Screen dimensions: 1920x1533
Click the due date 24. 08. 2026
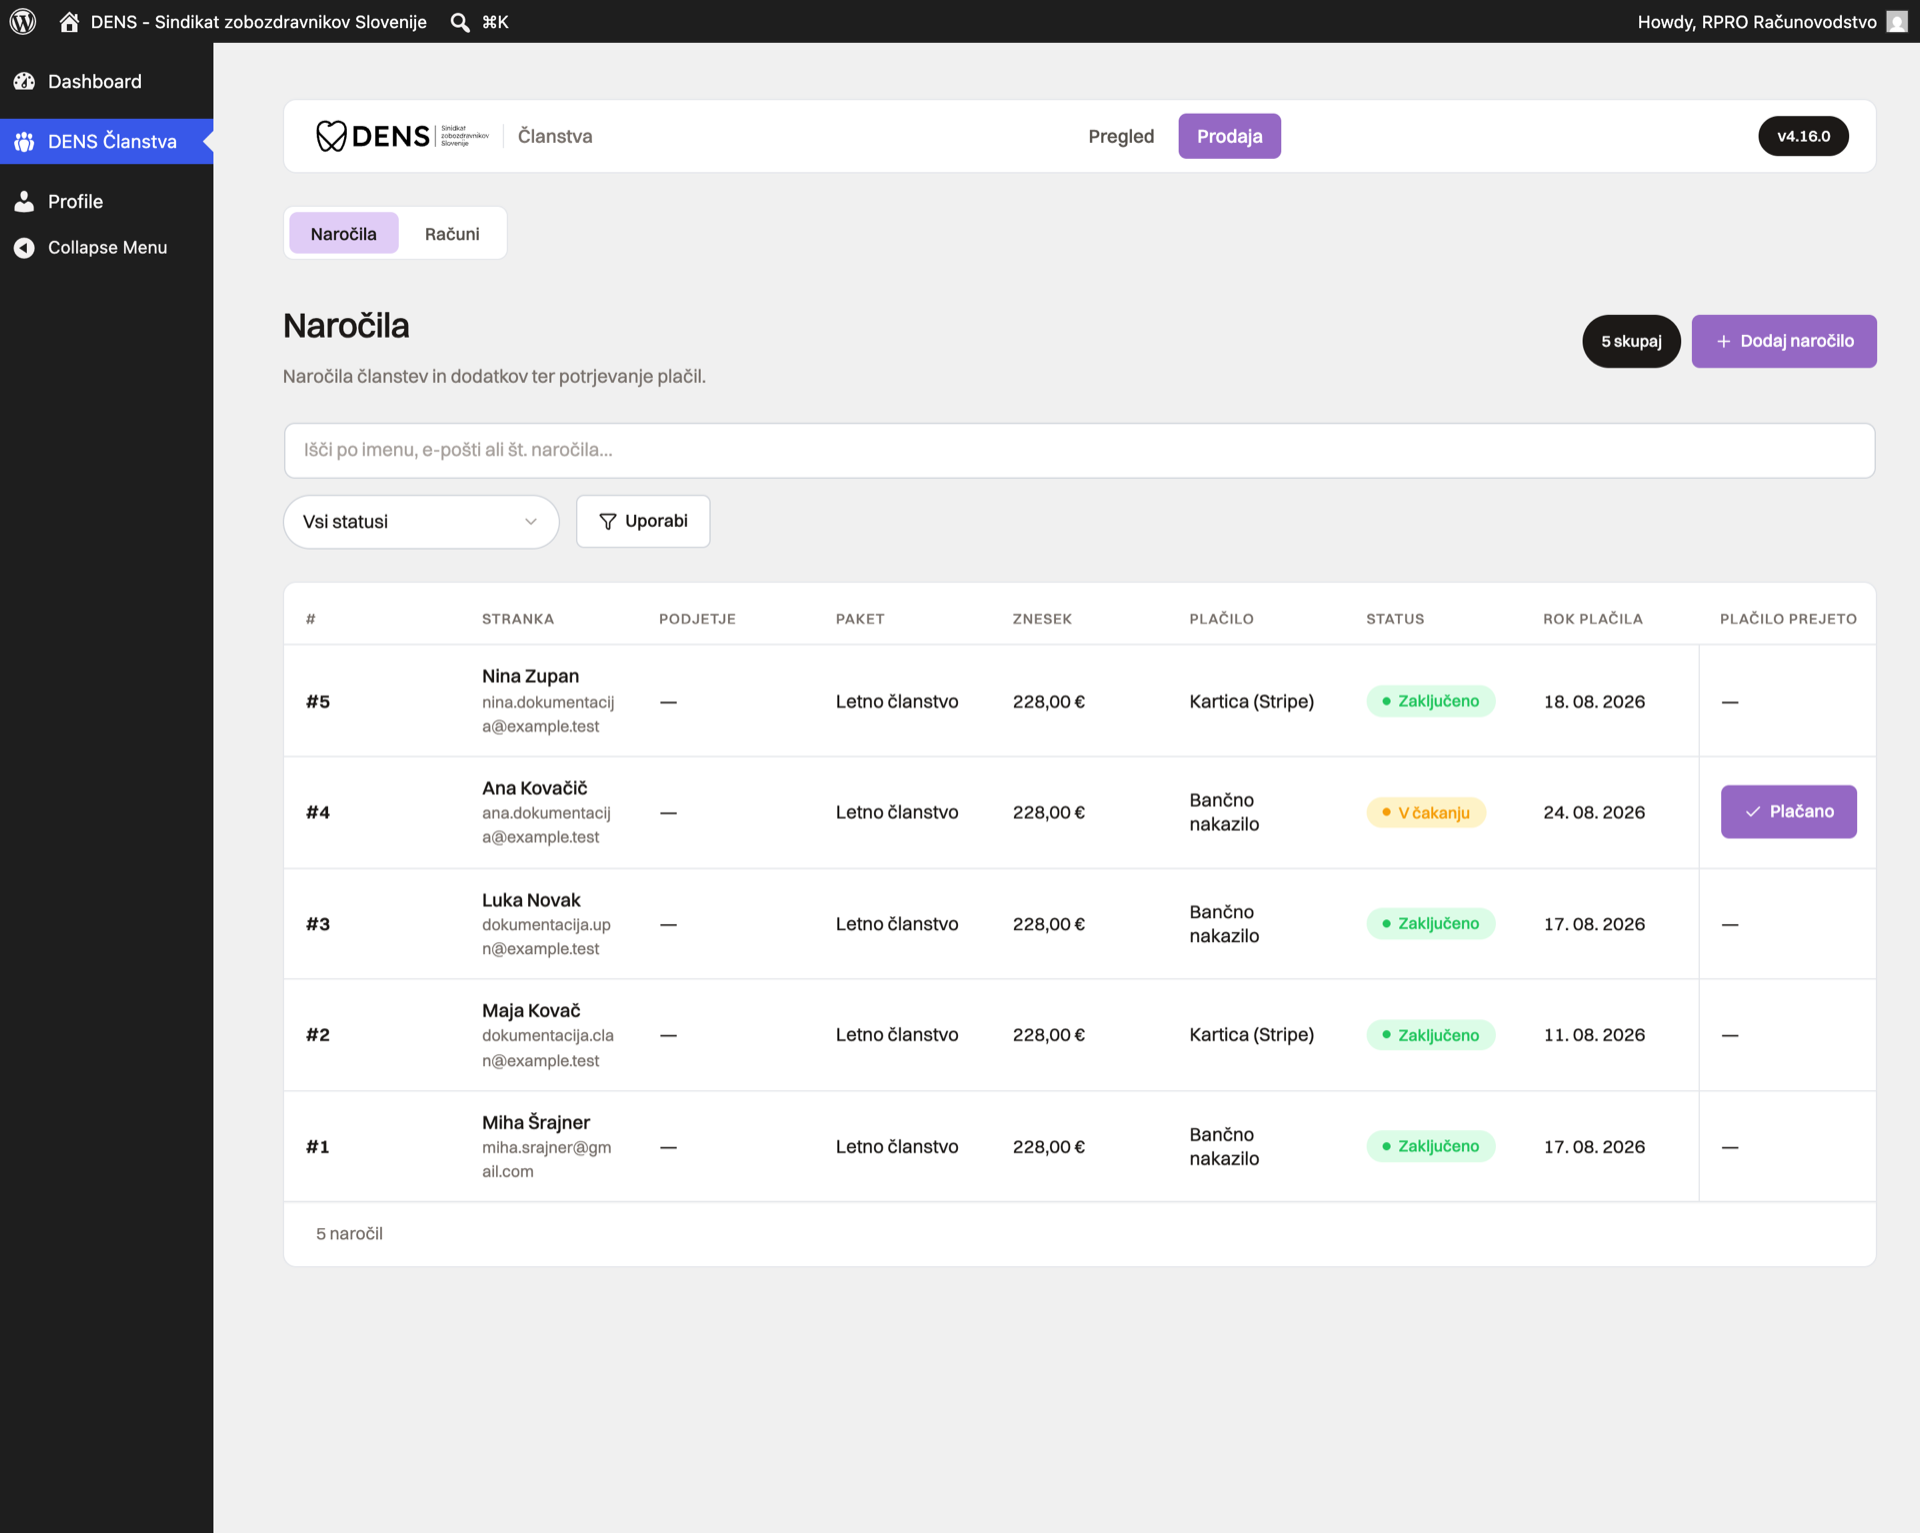coord(1594,812)
